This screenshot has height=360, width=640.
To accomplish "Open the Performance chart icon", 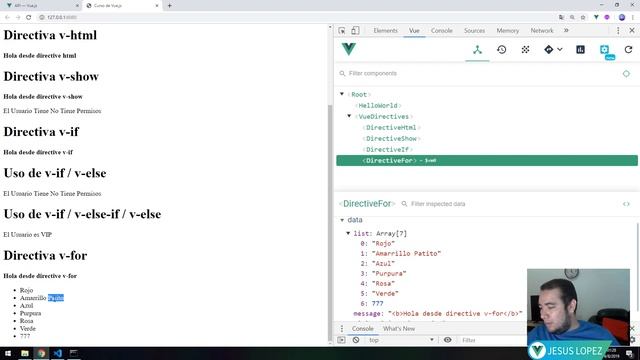I will (x=580, y=50).
